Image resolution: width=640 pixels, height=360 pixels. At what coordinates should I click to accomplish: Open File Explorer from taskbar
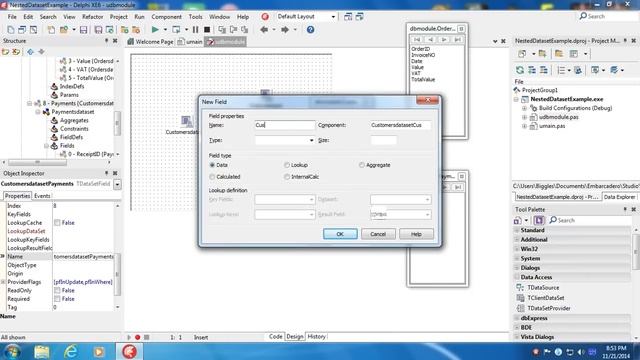(42, 351)
